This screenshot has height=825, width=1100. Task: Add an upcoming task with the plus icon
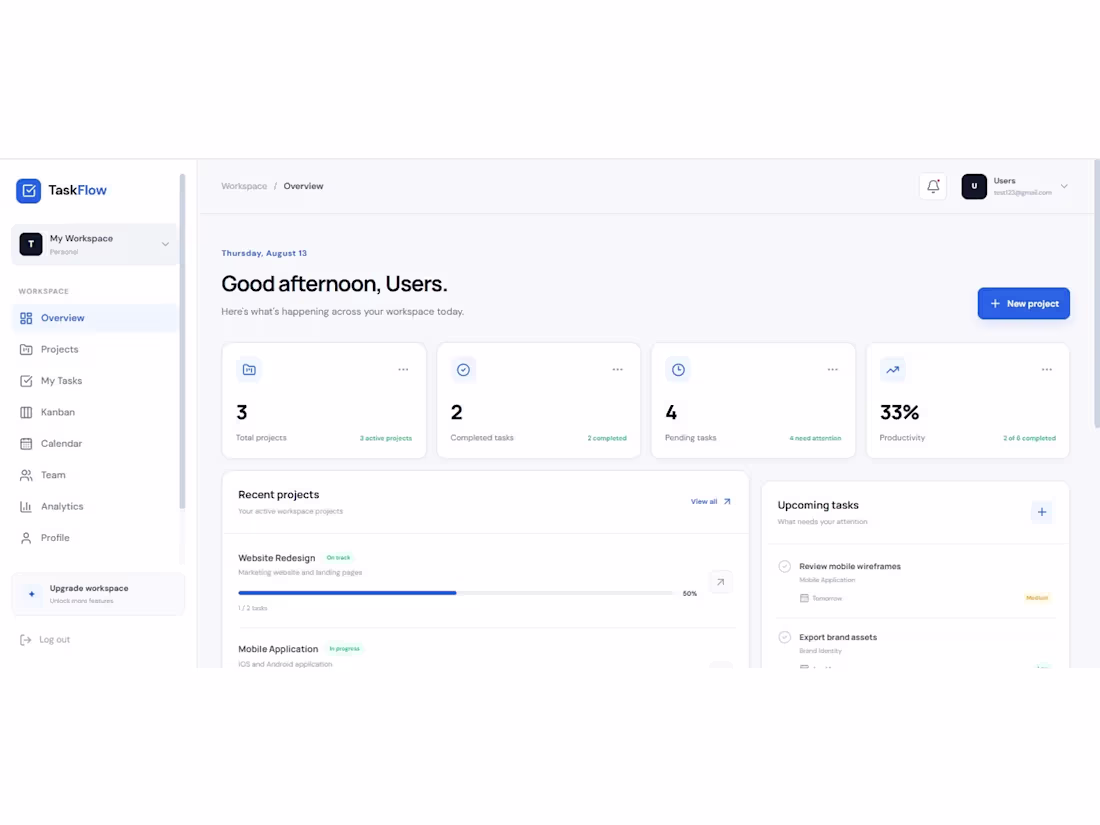(1042, 512)
